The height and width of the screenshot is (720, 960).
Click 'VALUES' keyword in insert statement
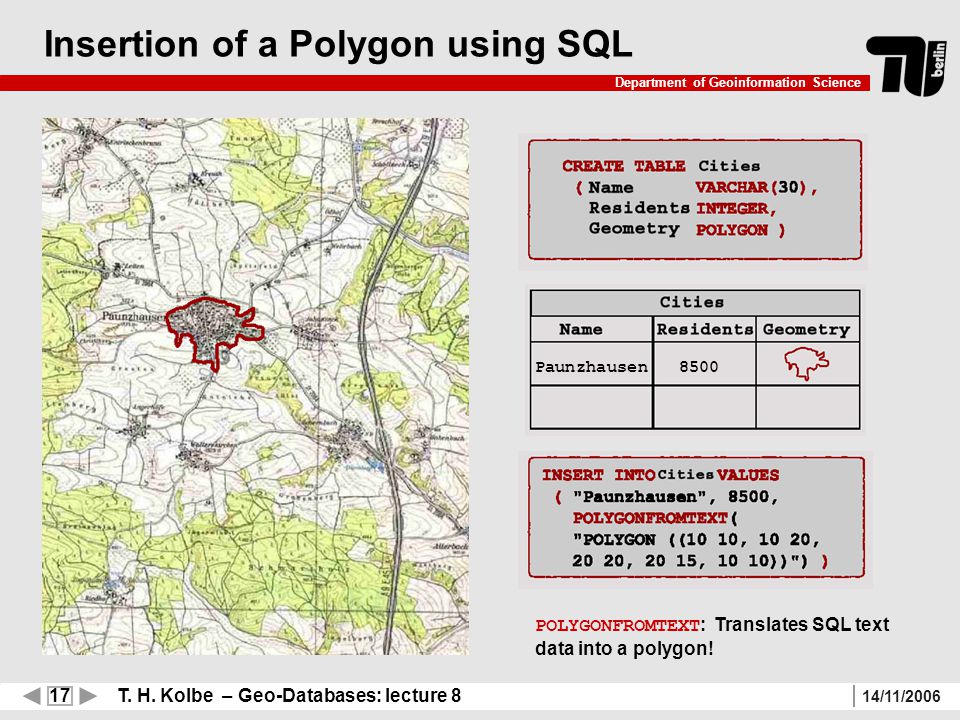click(748, 475)
